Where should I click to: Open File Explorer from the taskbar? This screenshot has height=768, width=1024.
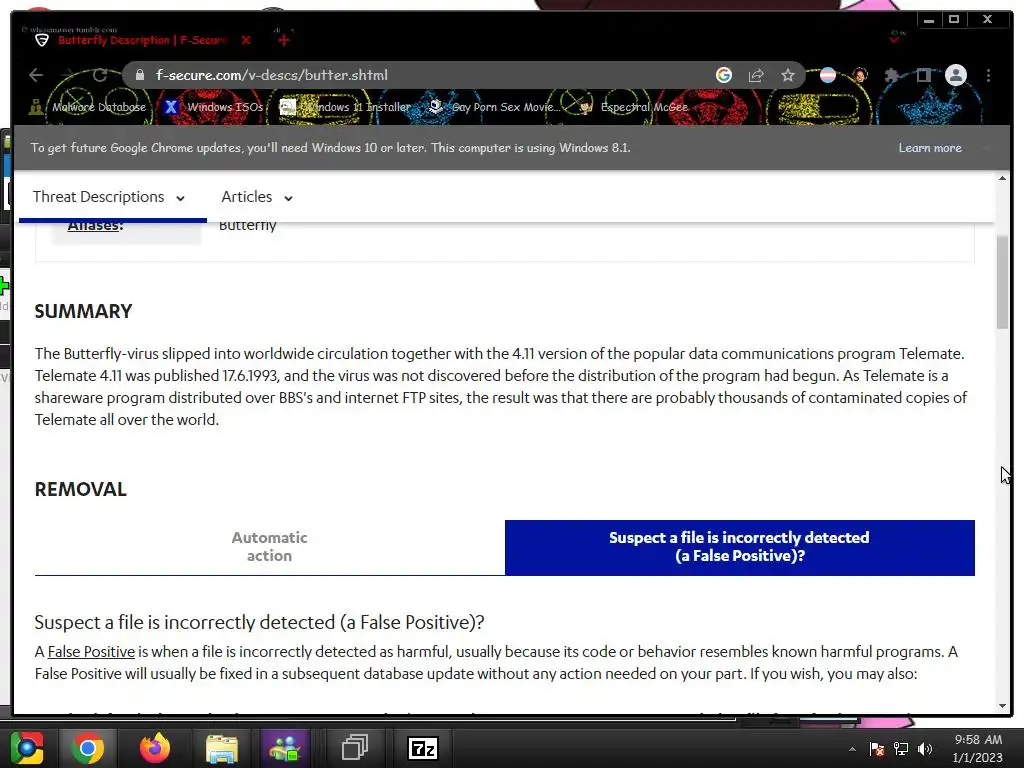(221, 748)
